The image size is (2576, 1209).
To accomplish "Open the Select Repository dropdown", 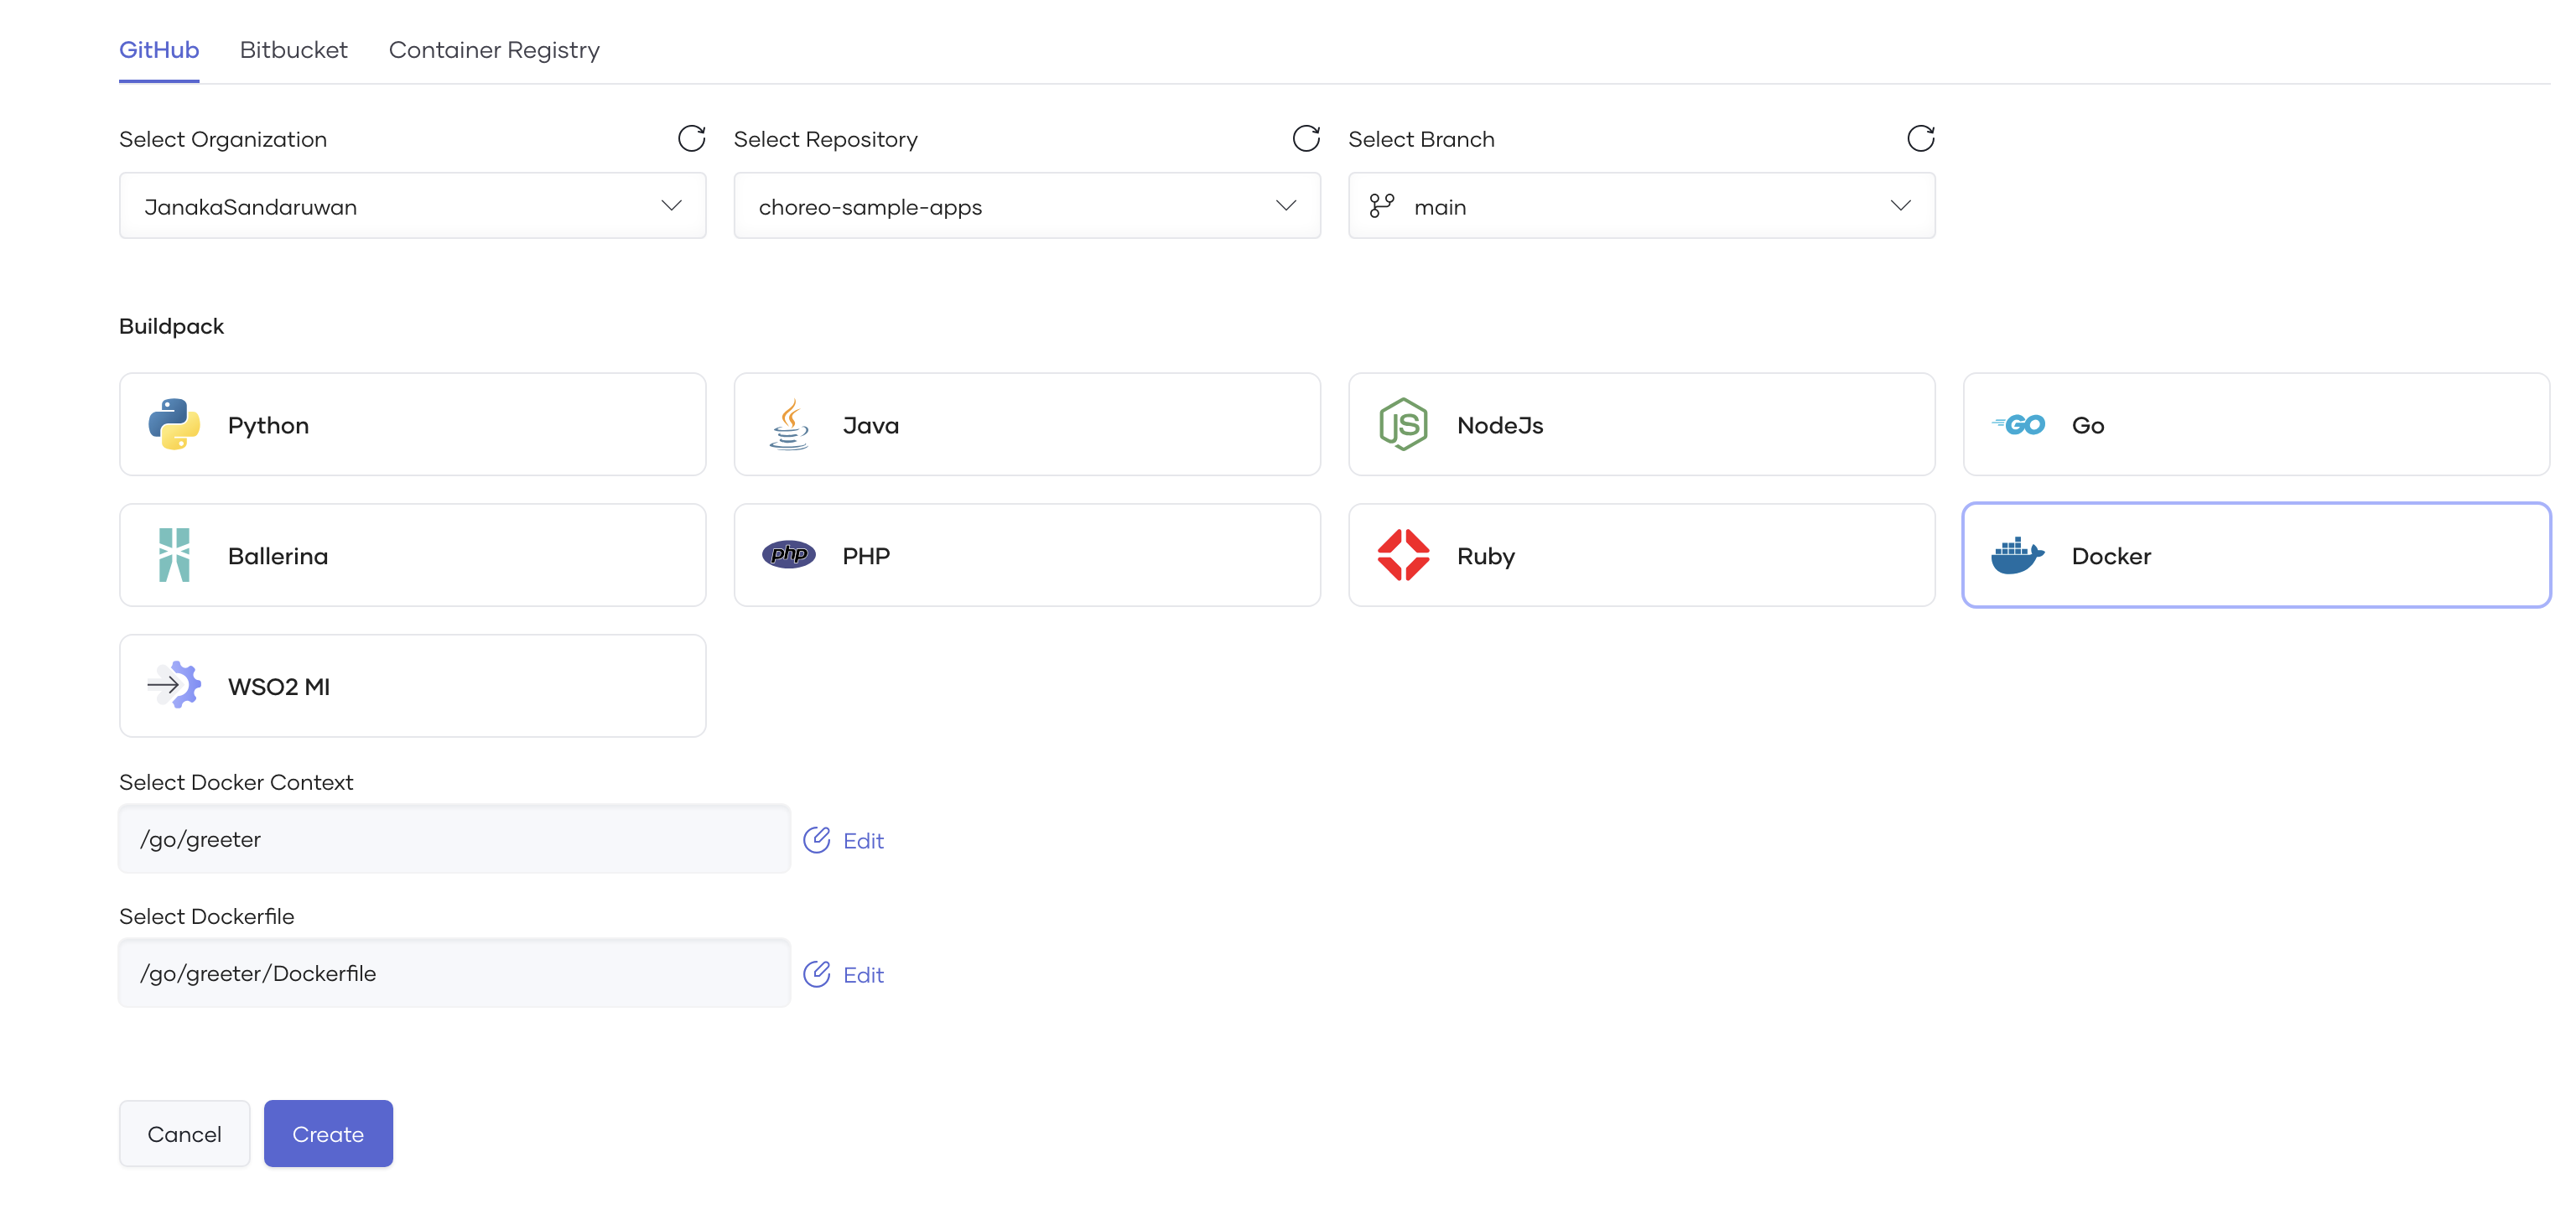I will pos(1027,206).
